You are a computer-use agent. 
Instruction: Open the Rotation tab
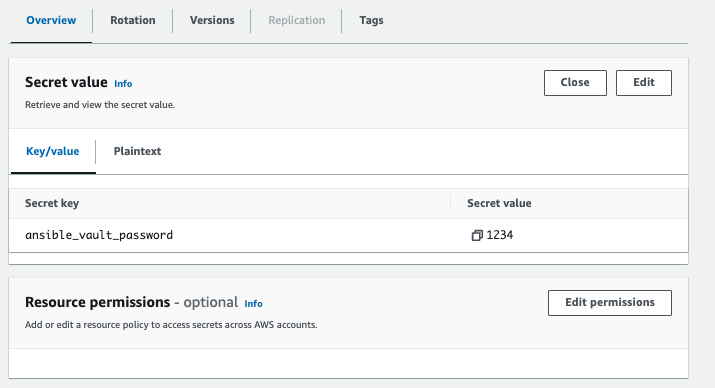coord(133,21)
